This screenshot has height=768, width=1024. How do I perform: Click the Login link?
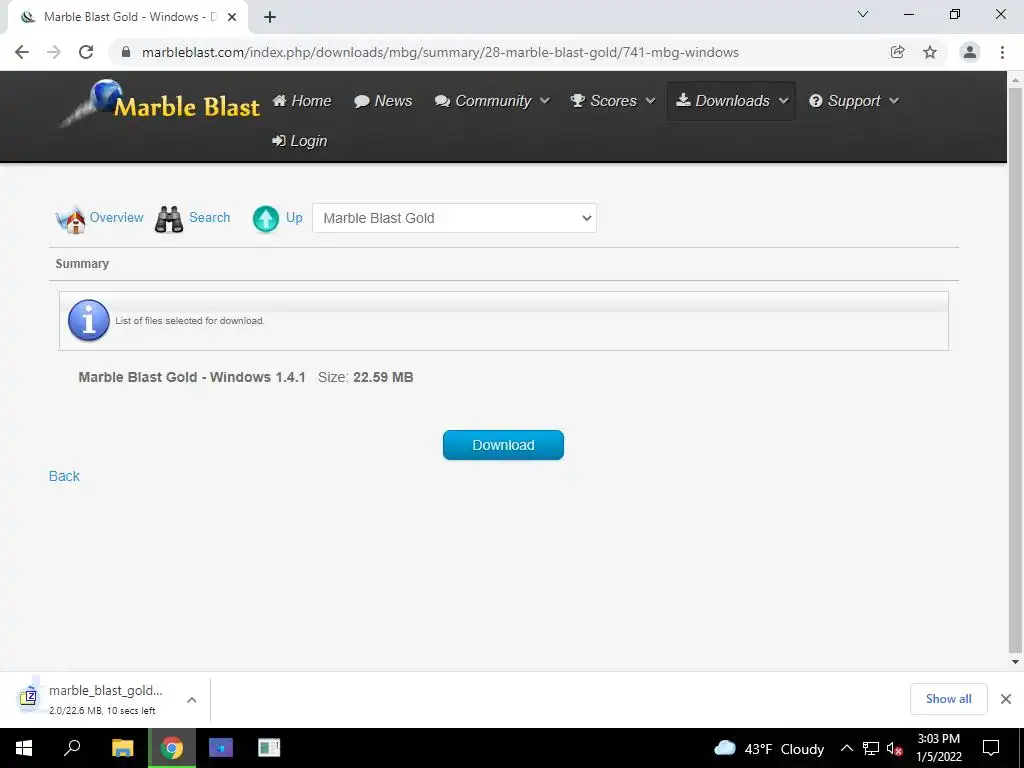[300, 141]
